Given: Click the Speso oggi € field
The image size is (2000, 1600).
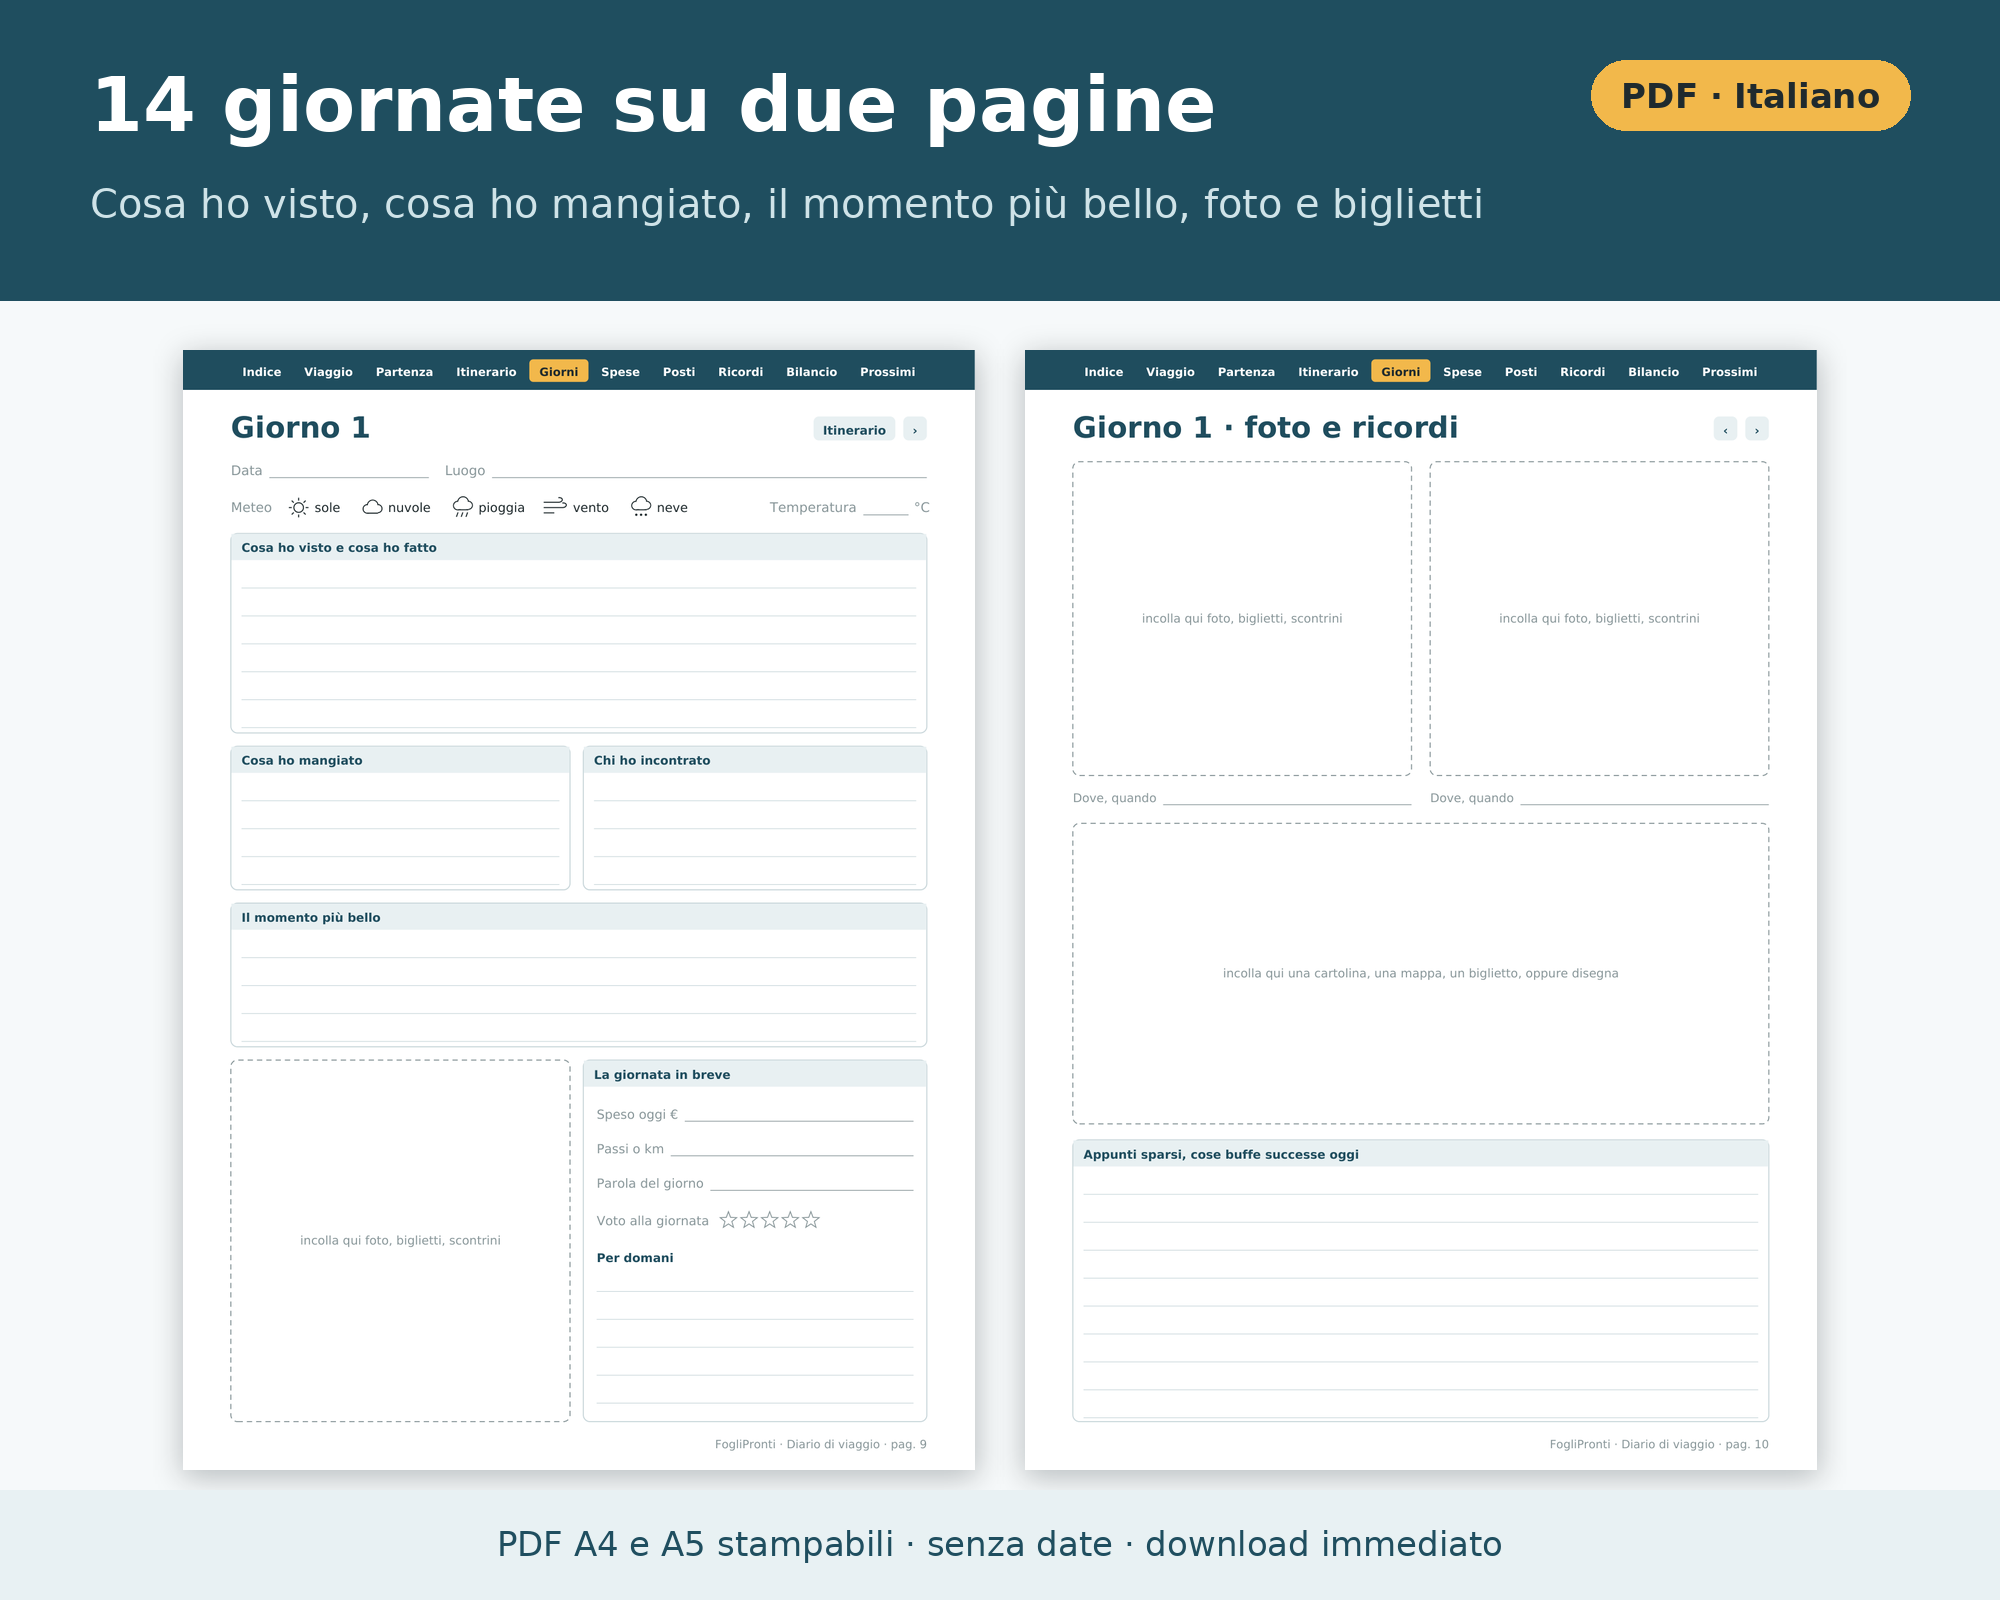Looking at the screenshot, I should coord(799,1114).
